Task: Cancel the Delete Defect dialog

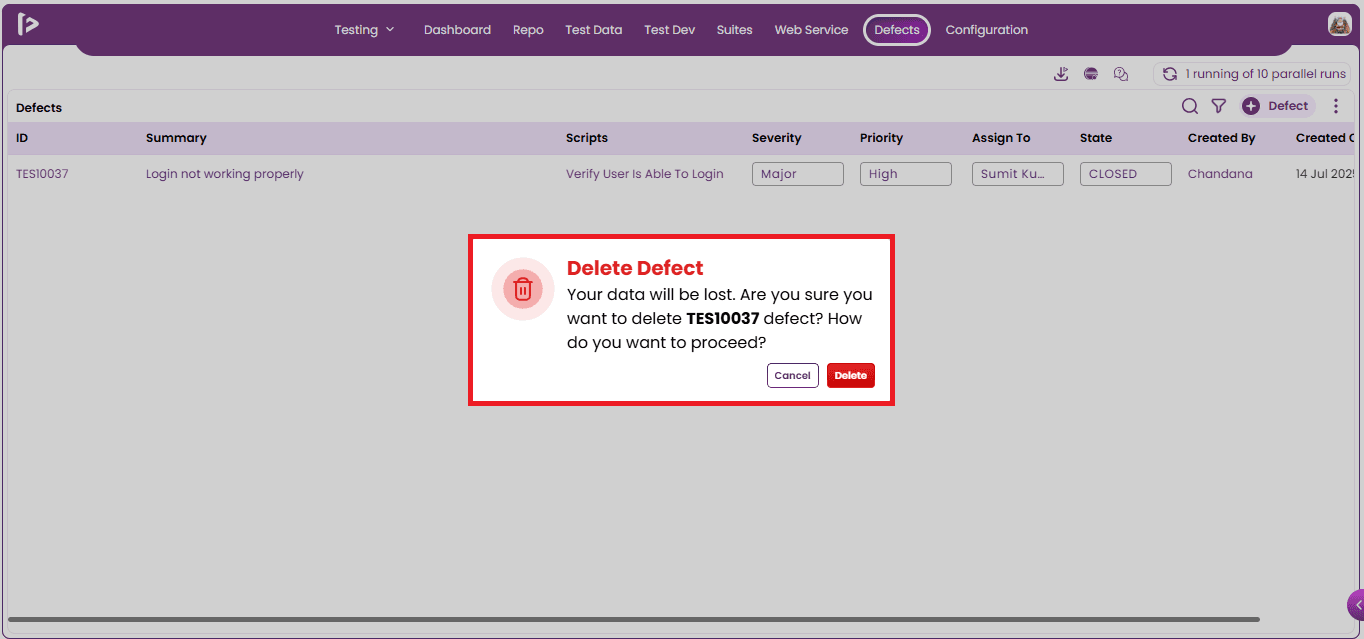Action: 793,375
